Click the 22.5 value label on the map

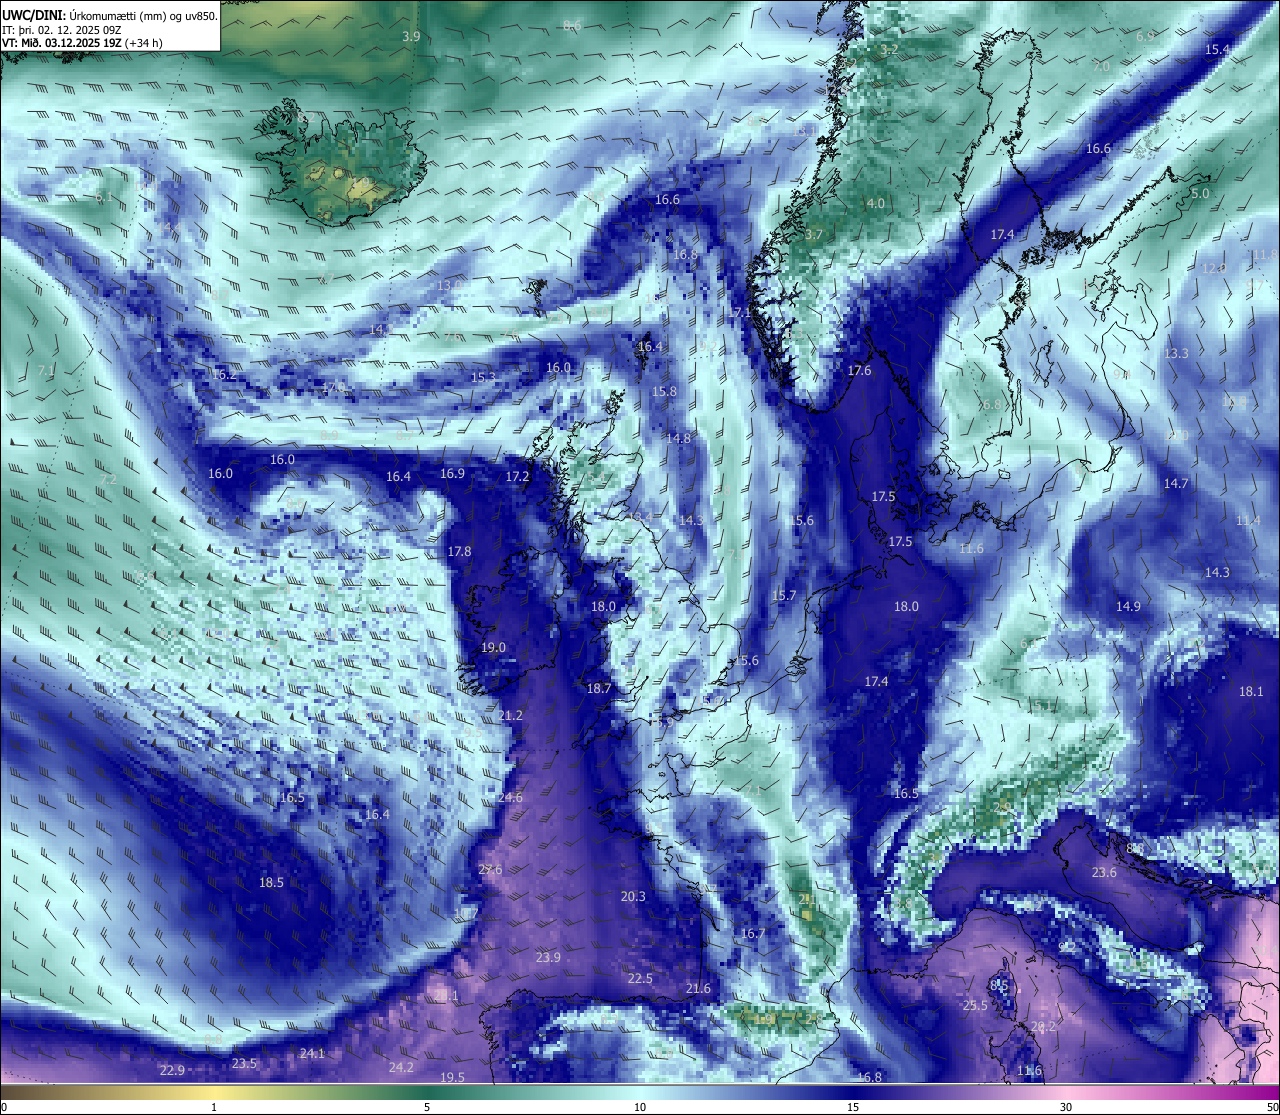click(640, 979)
